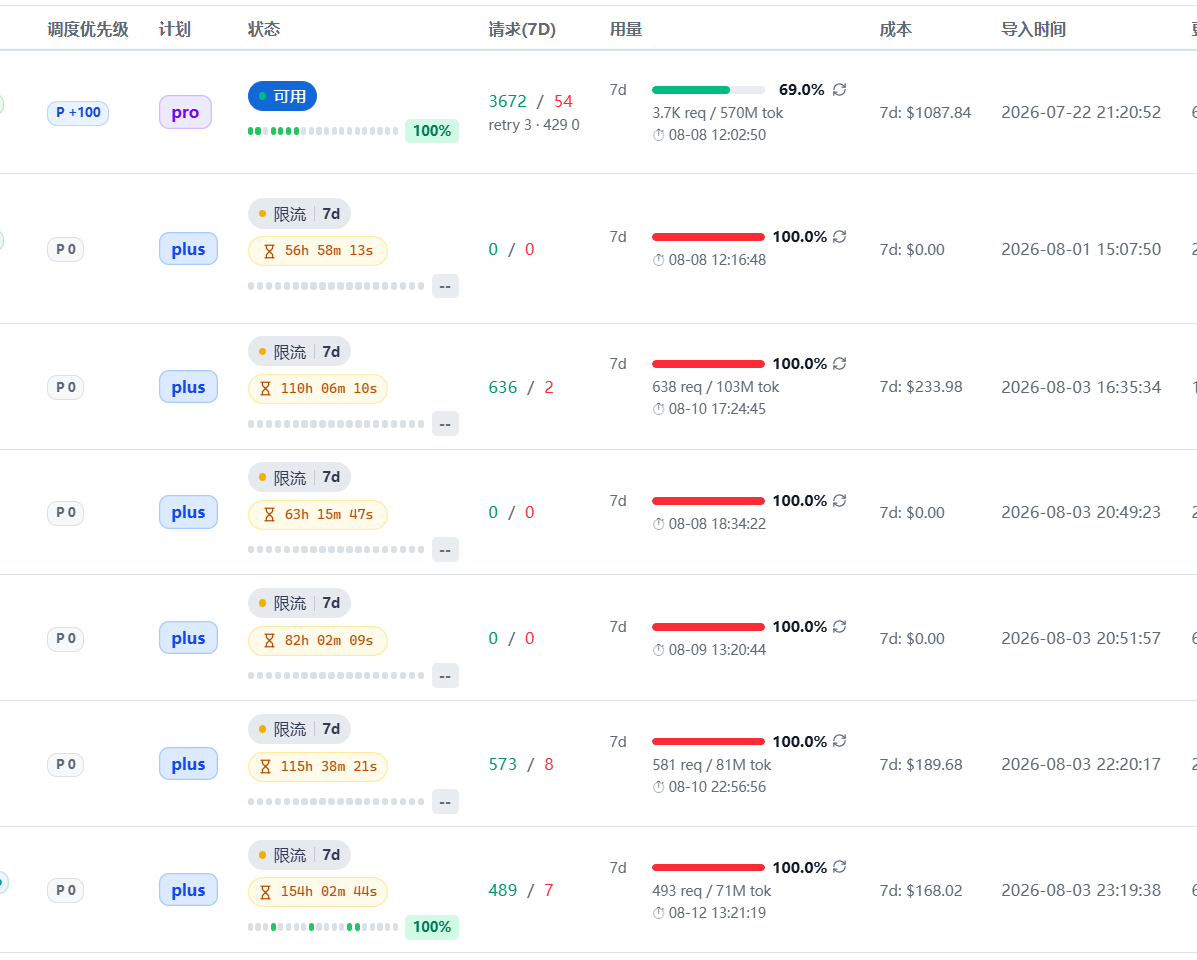This screenshot has height=960, width=1197.
Task: Click the usage text 493 req / 71M tok
Action: pos(711,891)
